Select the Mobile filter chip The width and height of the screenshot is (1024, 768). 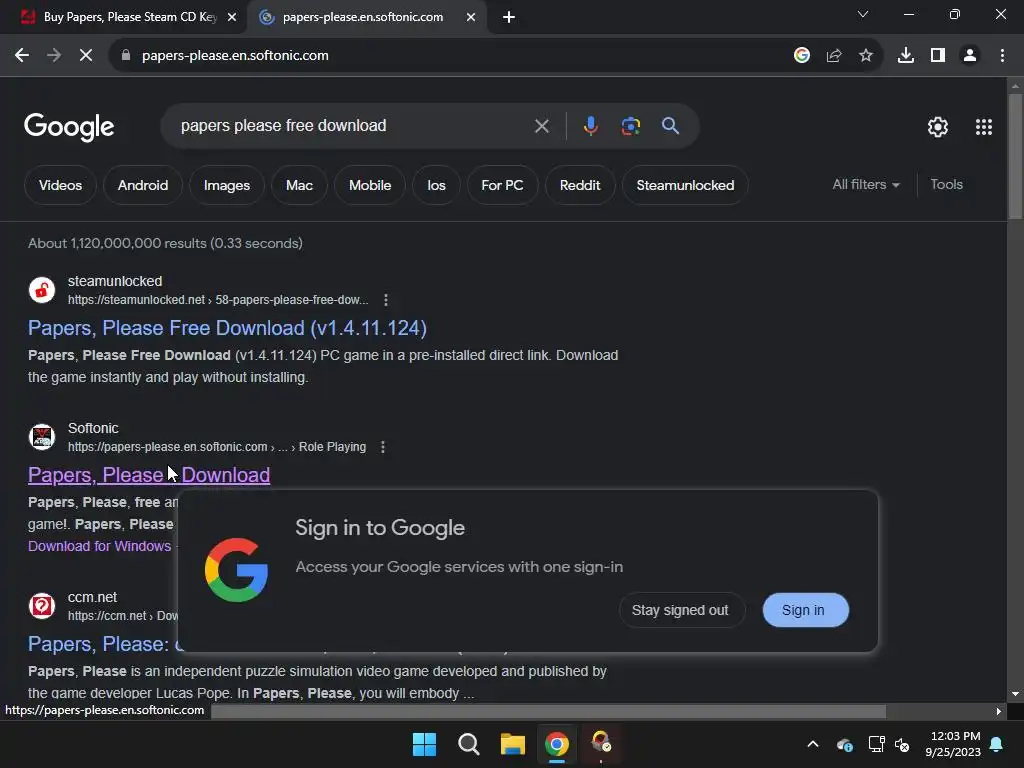370,185
